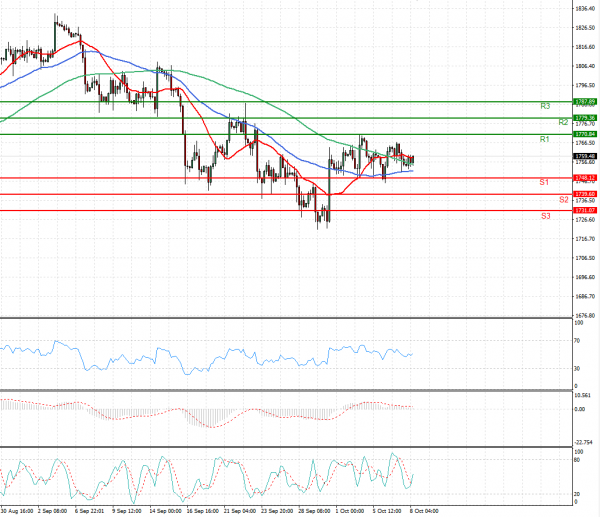Select the green 1787.89 price tag

point(585,102)
